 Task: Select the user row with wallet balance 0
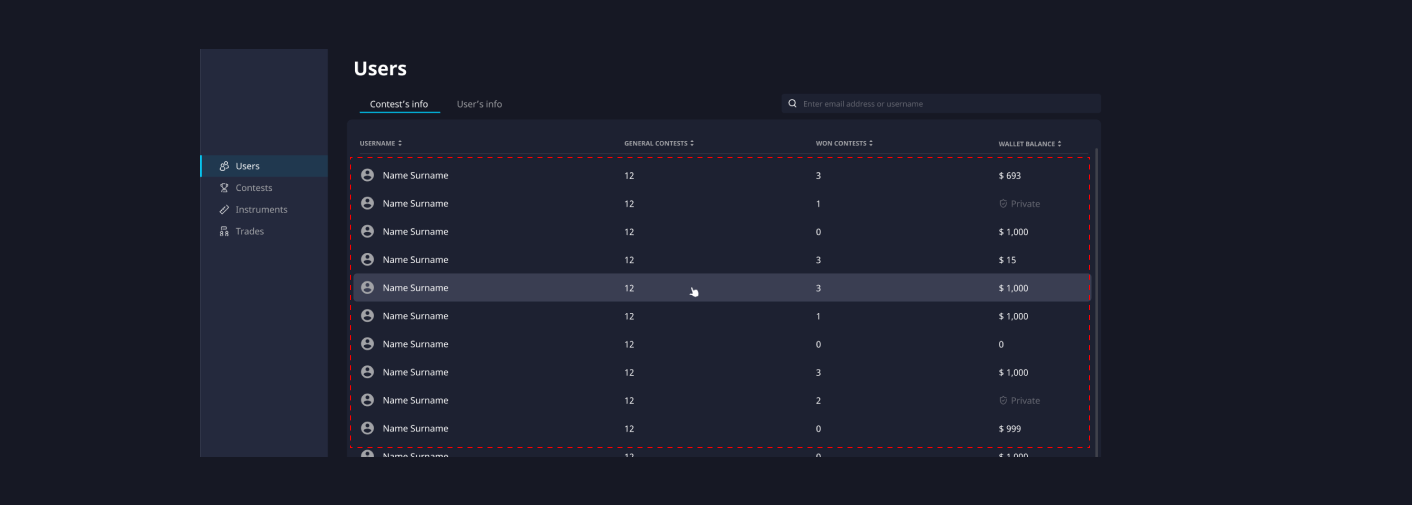[x=720, y=344]
